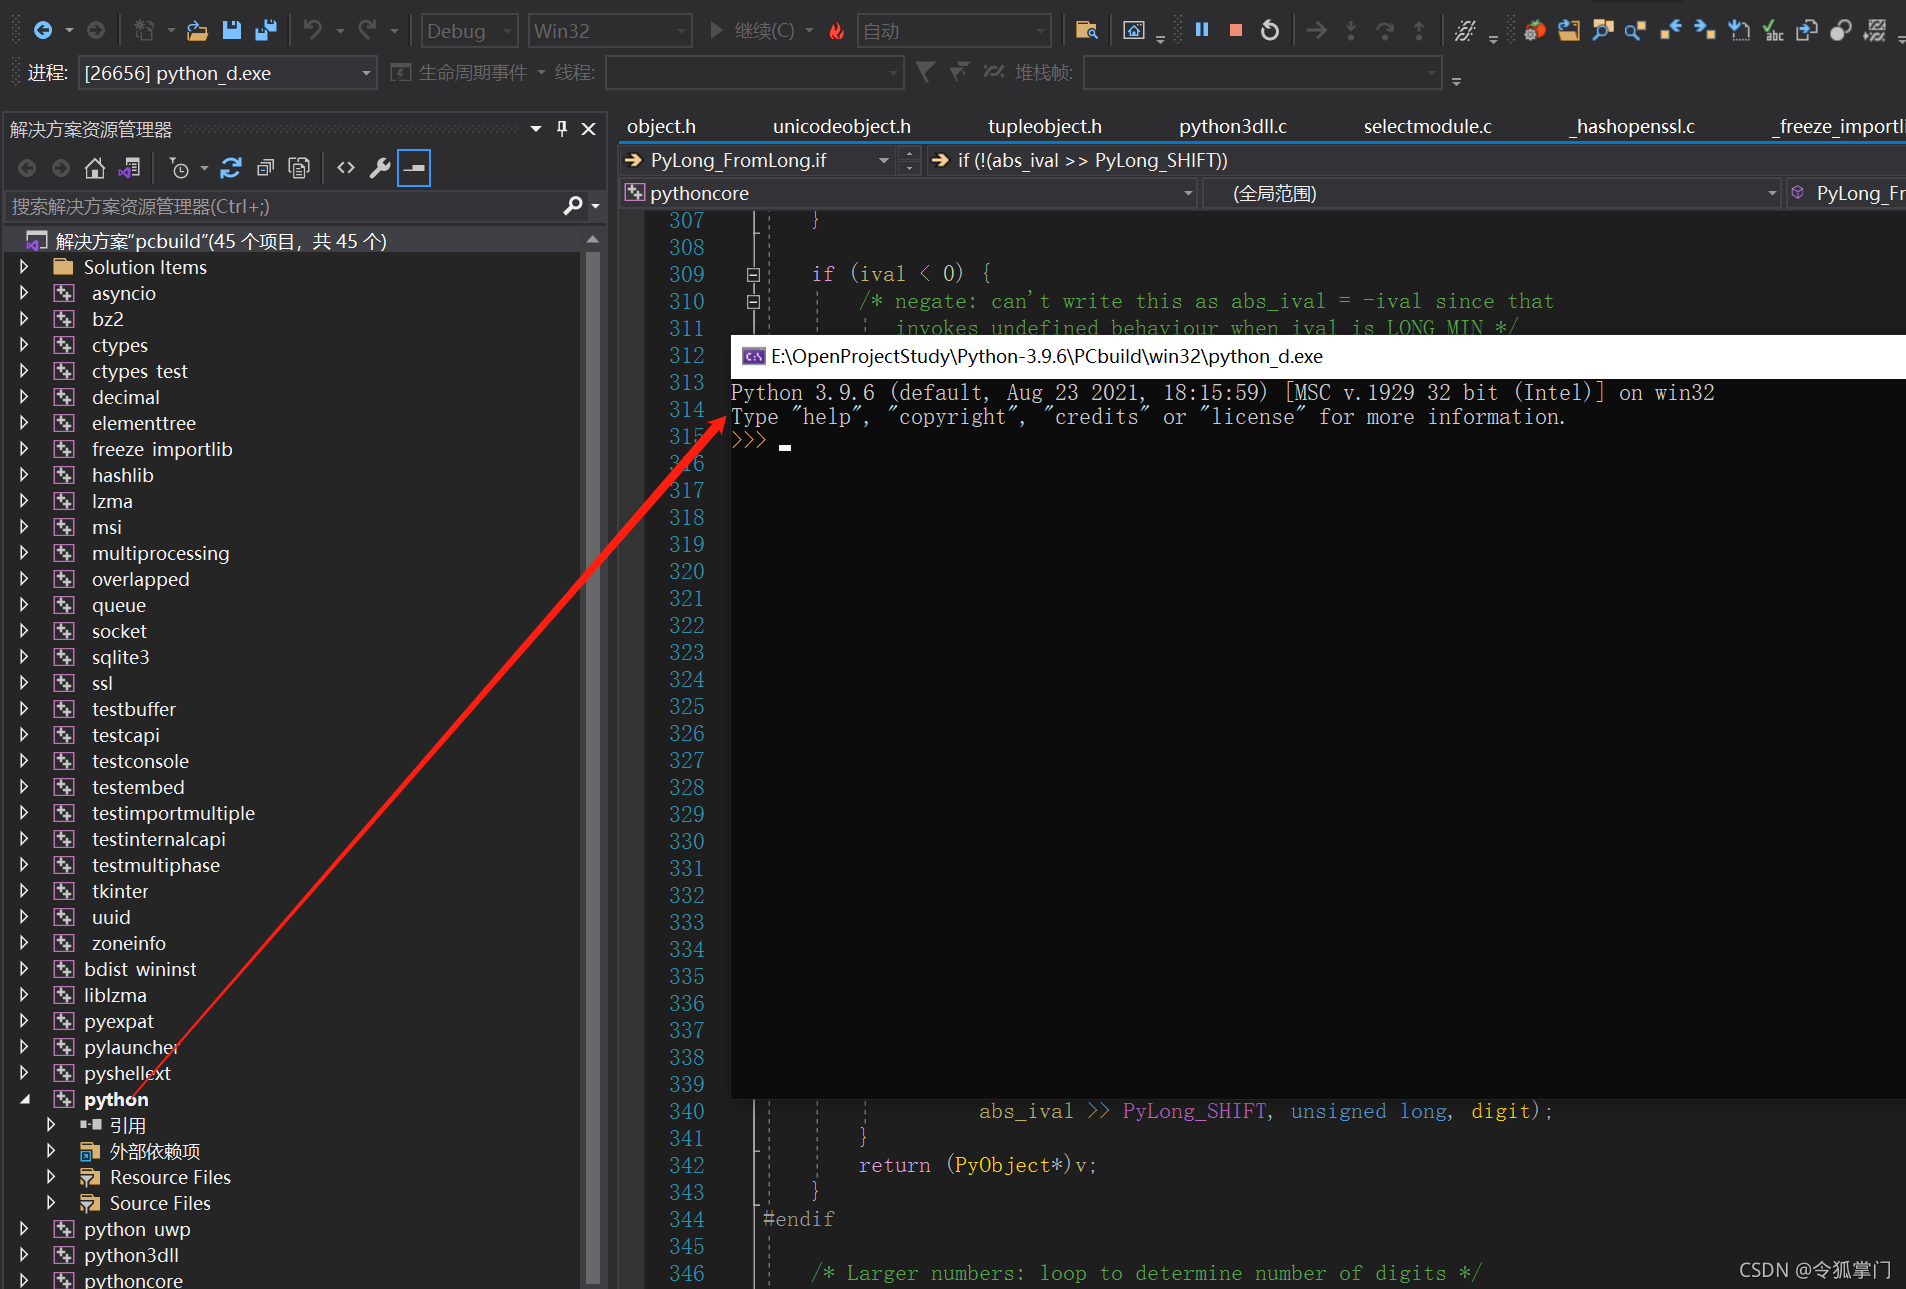Click the Solution Explorer search box
This screenshot has height=1289, width=1906.
283,206
